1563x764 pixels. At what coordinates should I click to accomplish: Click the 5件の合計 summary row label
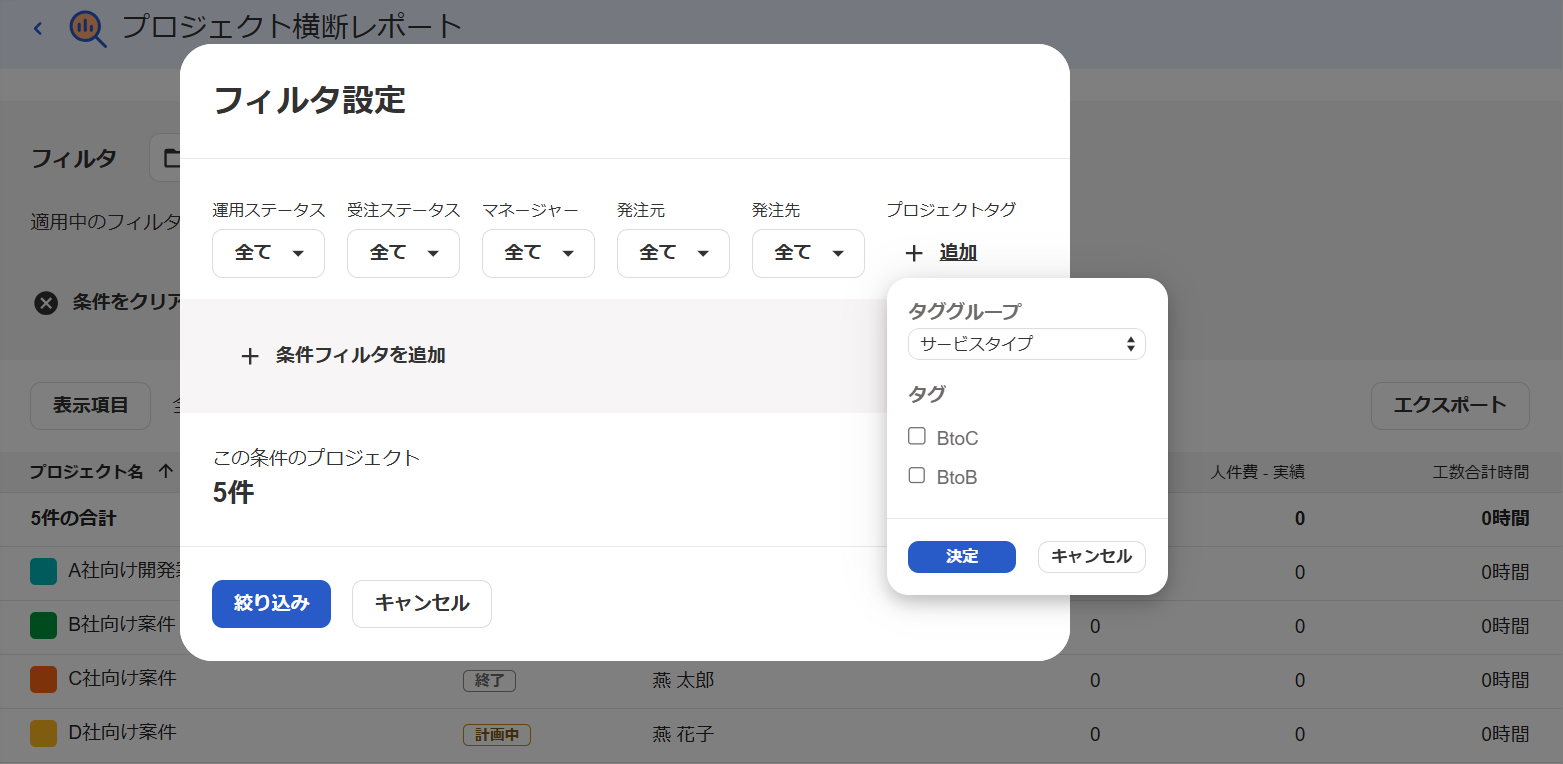(x=74, y=518)
